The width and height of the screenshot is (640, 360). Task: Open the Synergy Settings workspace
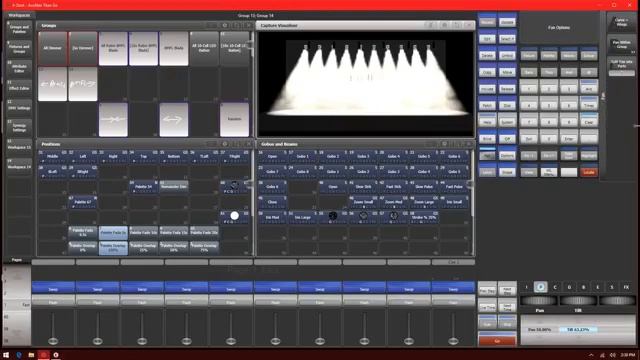(x=19, y=128)
